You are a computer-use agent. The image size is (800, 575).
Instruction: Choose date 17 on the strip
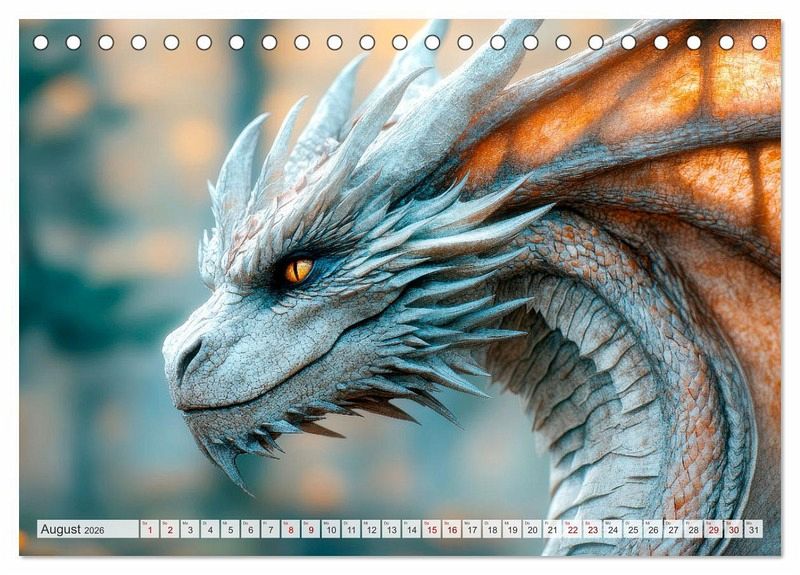coord(472,529)
